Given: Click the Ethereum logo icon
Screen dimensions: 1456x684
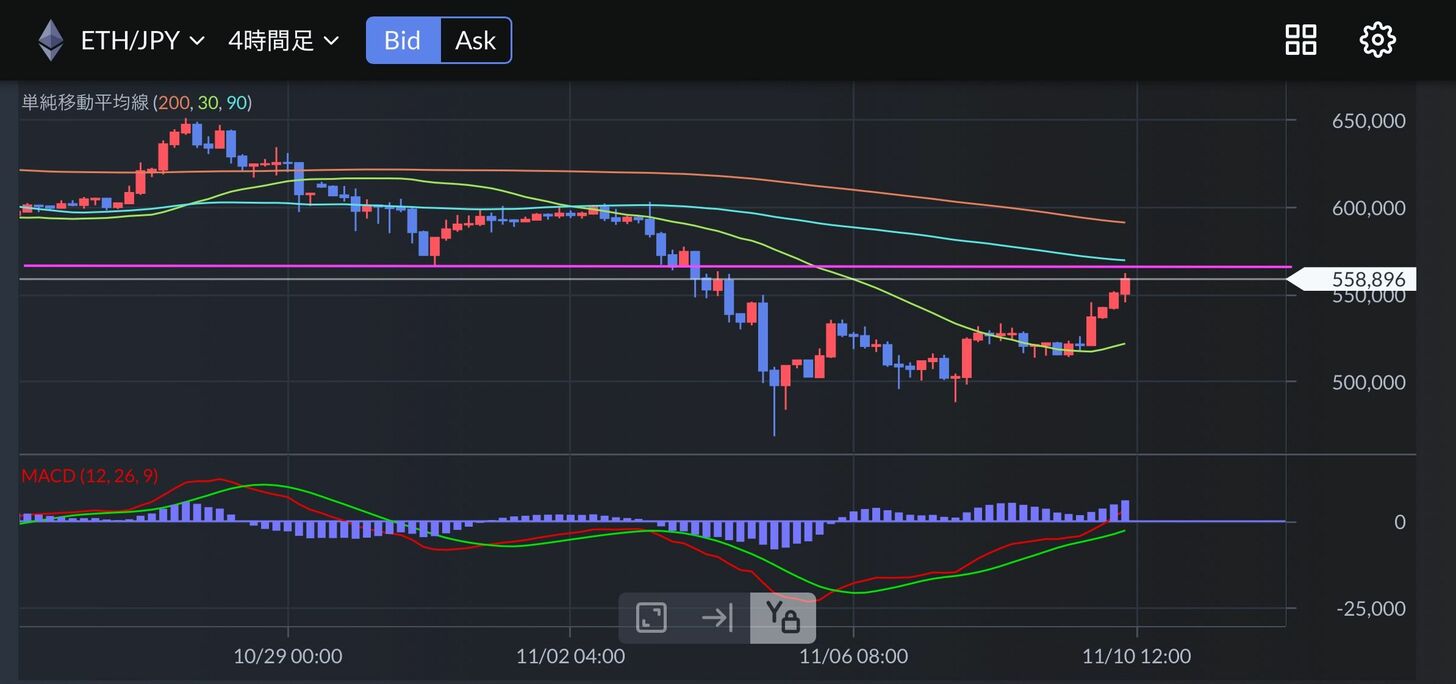Looking at the screenshot, I should [50, 41].
